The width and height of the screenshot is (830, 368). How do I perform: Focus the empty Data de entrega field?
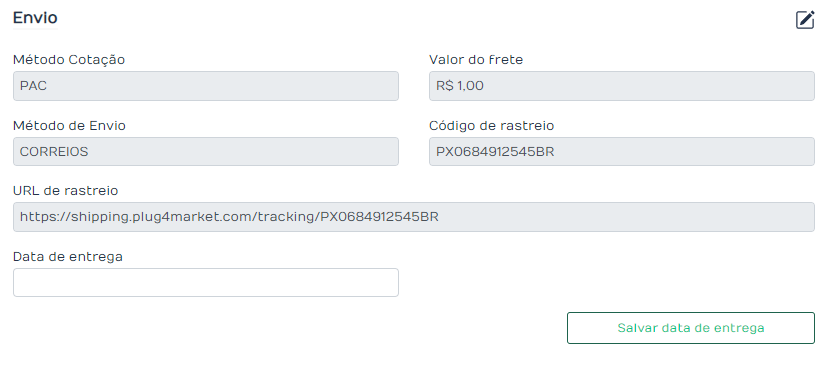tap(206, 282)
